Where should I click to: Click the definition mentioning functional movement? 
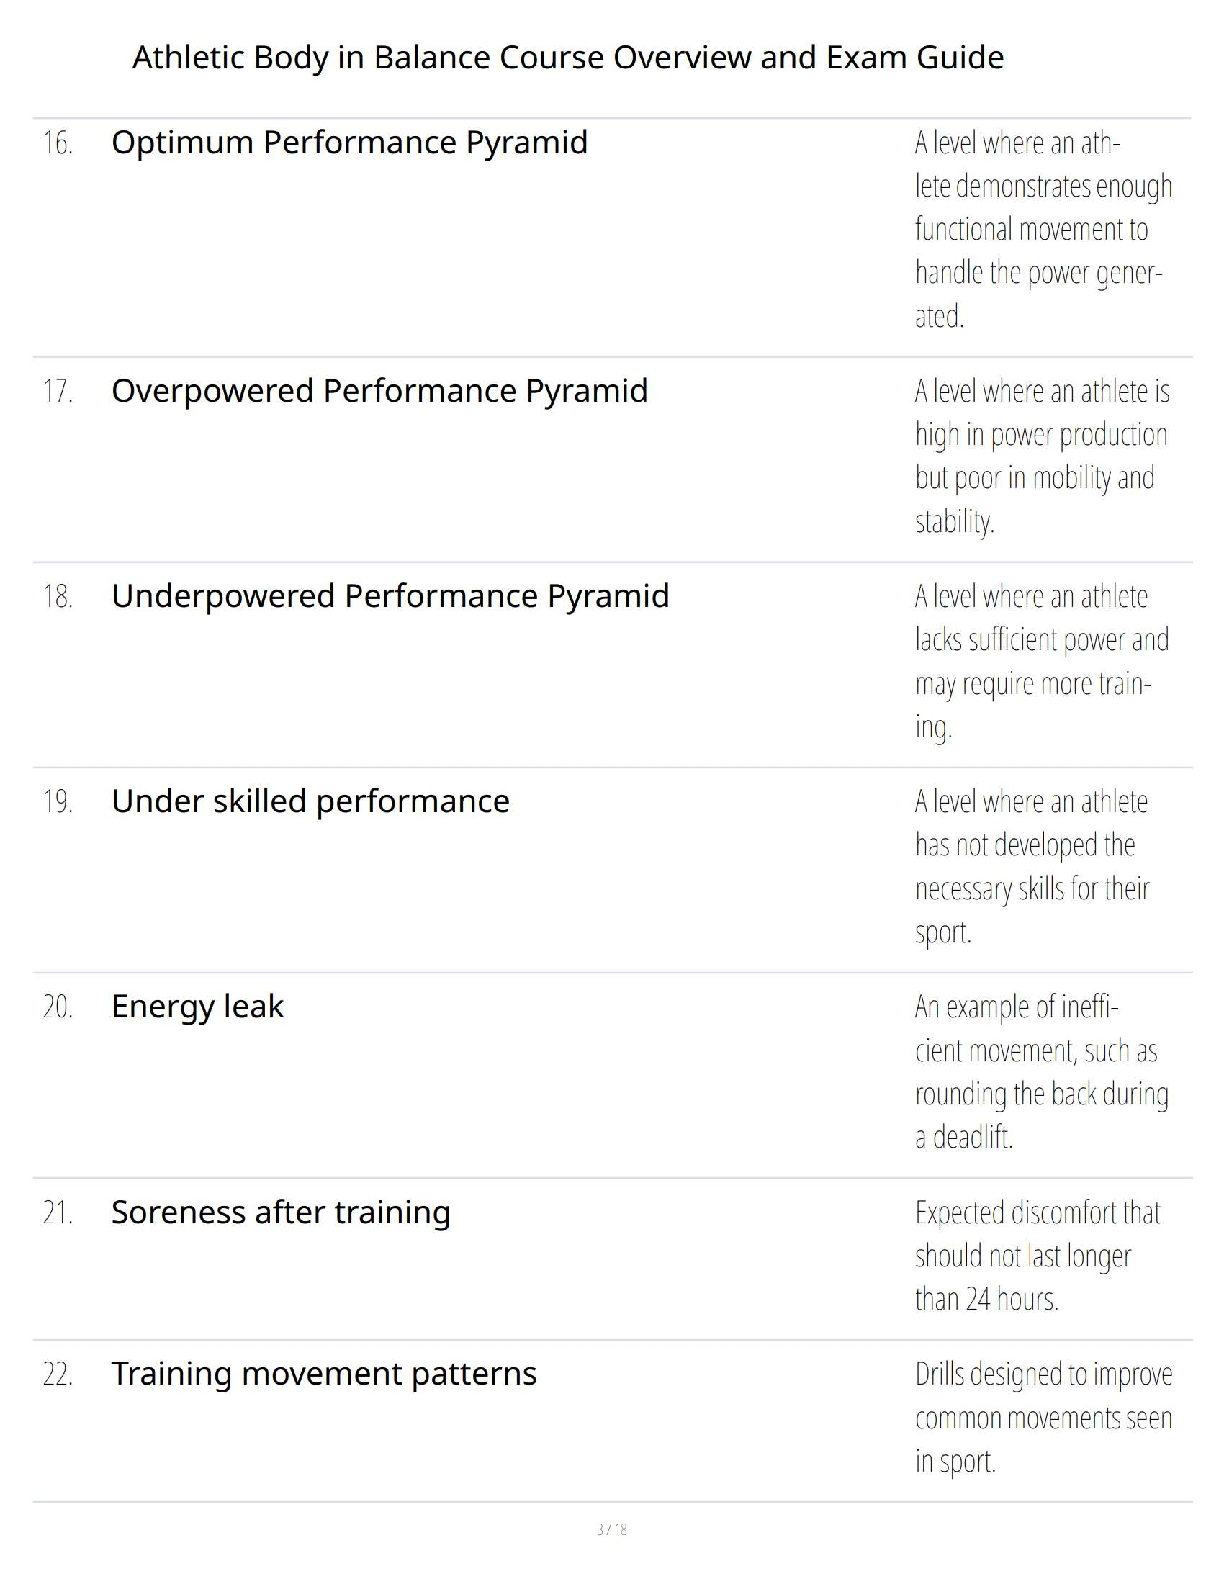pyautogui.click(x=1041, y=229)
